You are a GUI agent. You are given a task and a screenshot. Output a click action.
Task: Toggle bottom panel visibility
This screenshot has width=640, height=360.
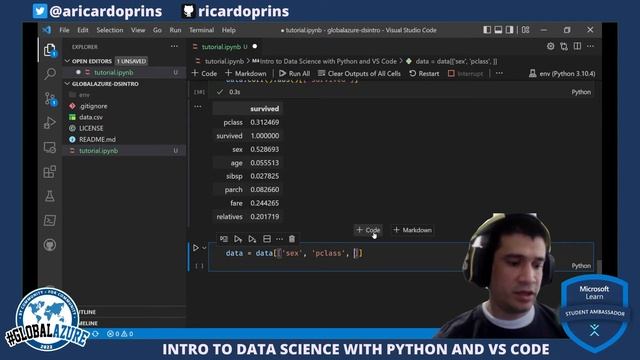coord(498,30)
